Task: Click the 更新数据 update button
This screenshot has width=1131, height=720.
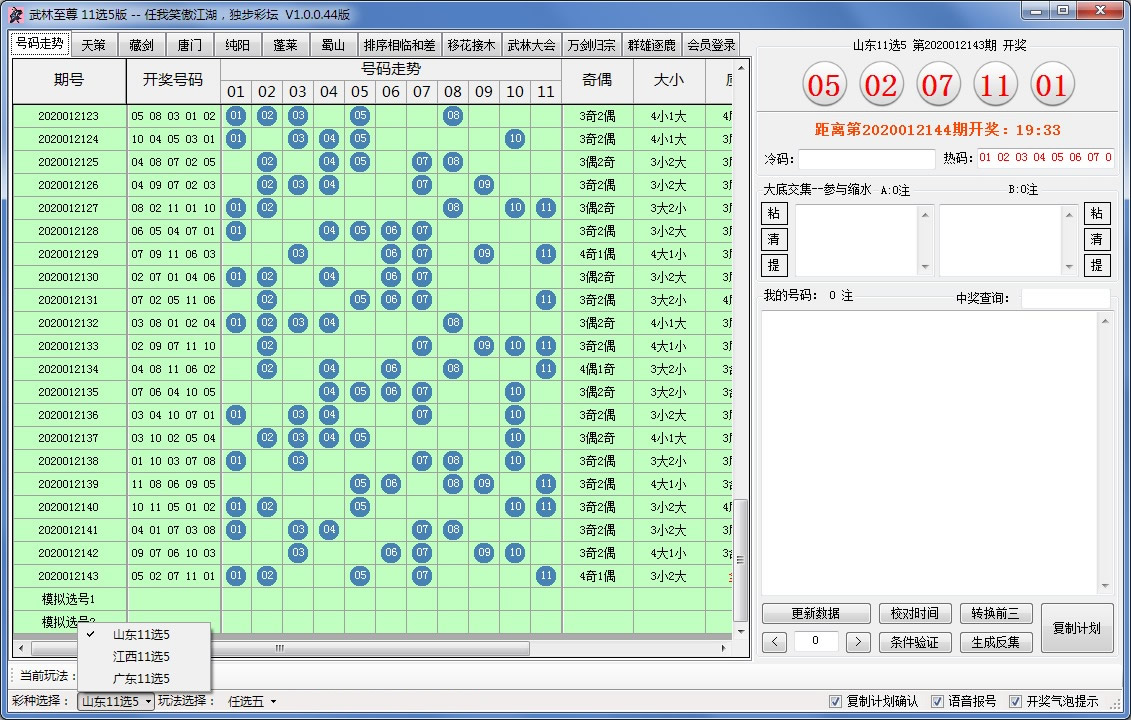Action: 814,614
